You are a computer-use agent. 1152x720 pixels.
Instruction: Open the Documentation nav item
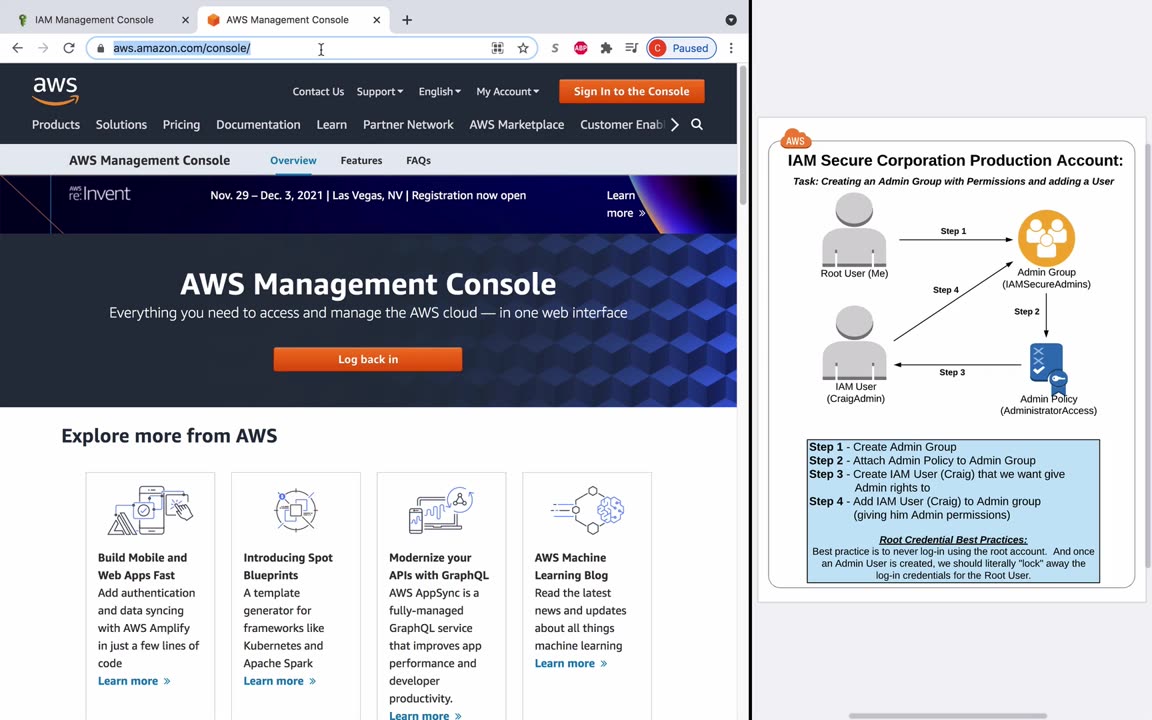258,124
